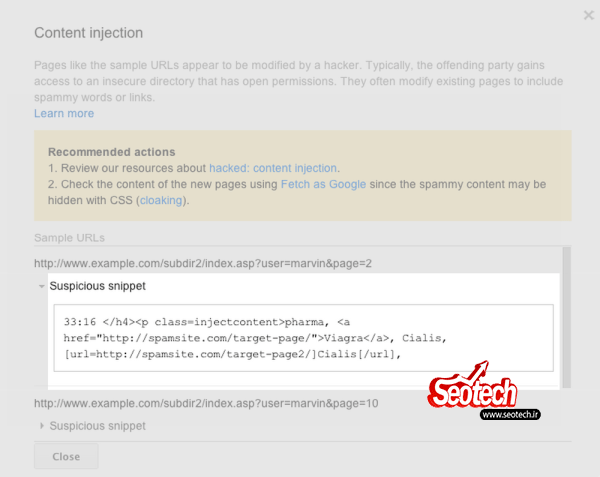Select the sample URL ending in page=2

(203, 264)
